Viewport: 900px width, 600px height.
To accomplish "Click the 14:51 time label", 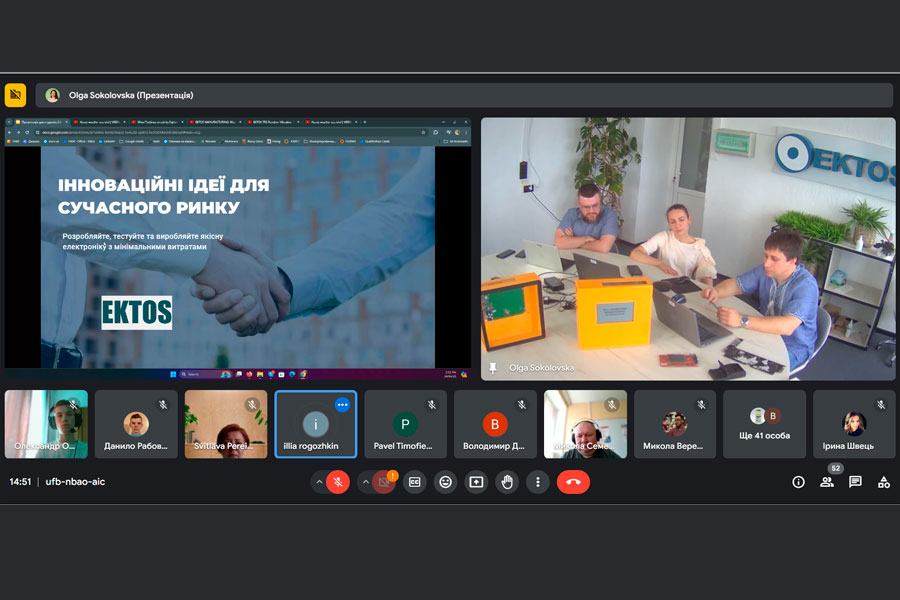I will (20, 482).
